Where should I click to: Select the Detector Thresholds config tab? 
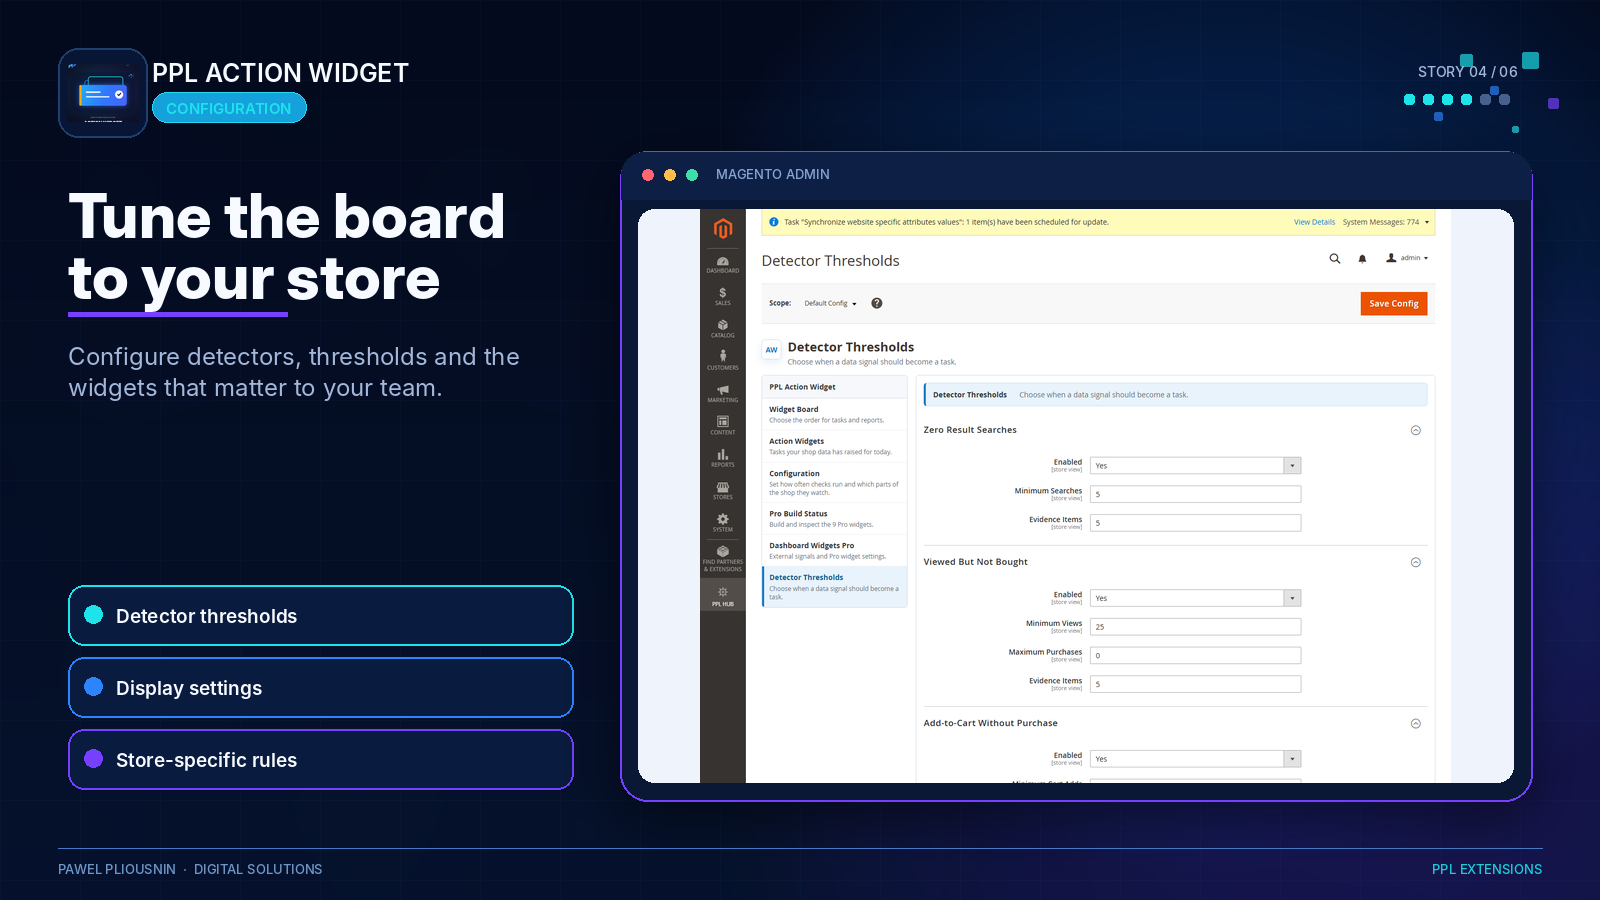(x=834, y=587)
